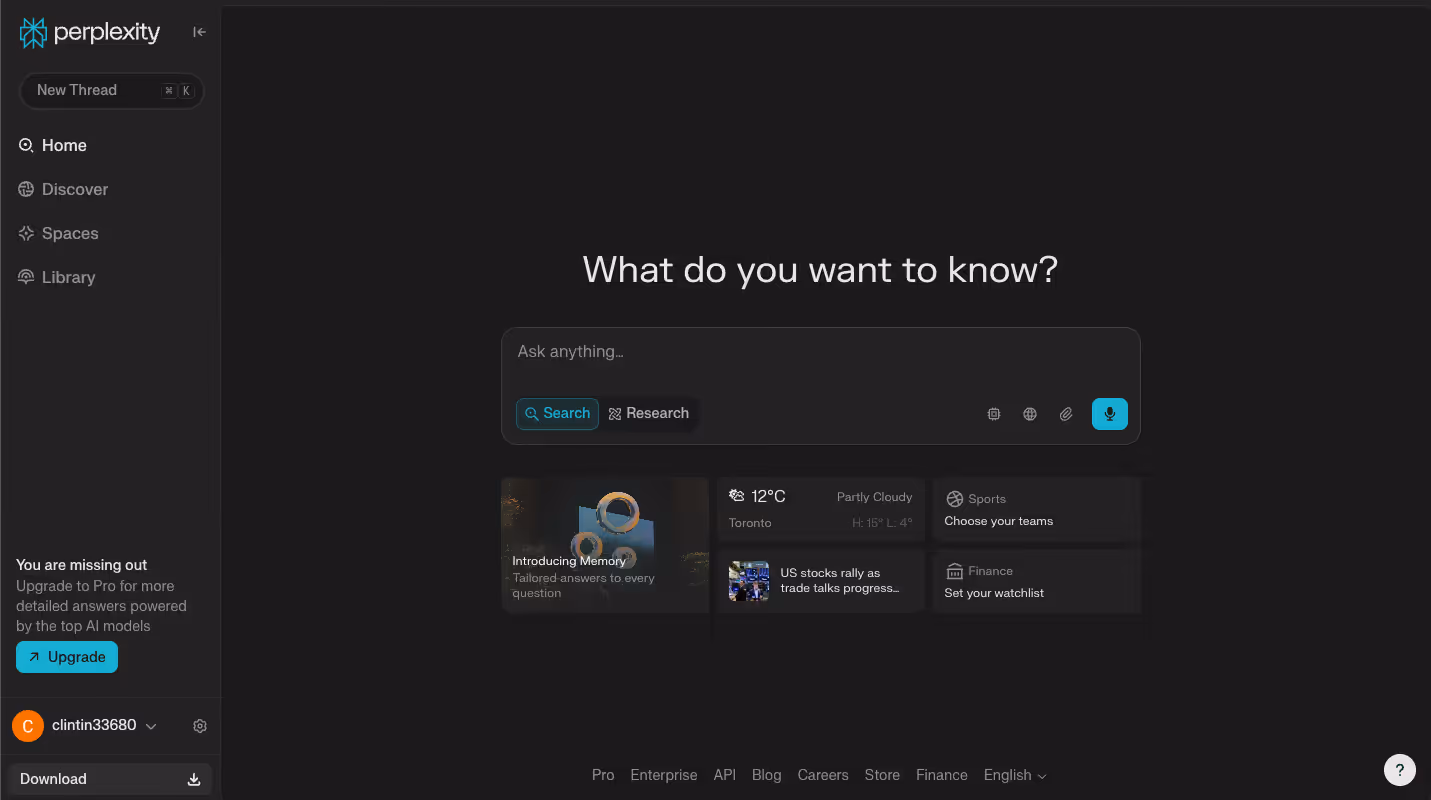
Task: Click the Perplexity logo
Action: click(88, 32)
